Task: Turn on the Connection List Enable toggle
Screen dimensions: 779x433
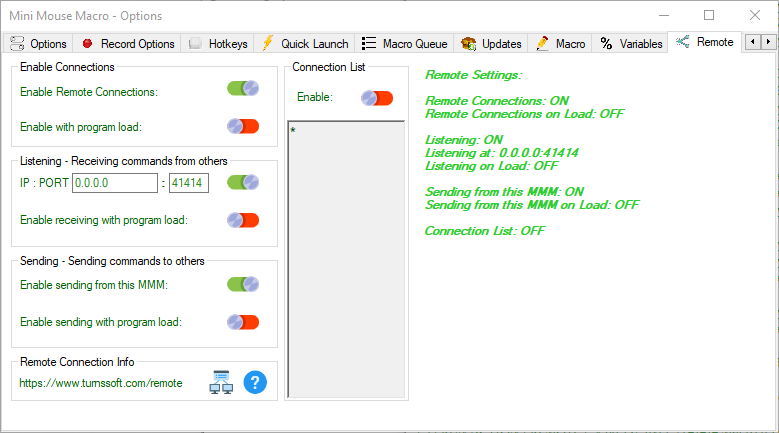Action: click(x=377, y=98)
